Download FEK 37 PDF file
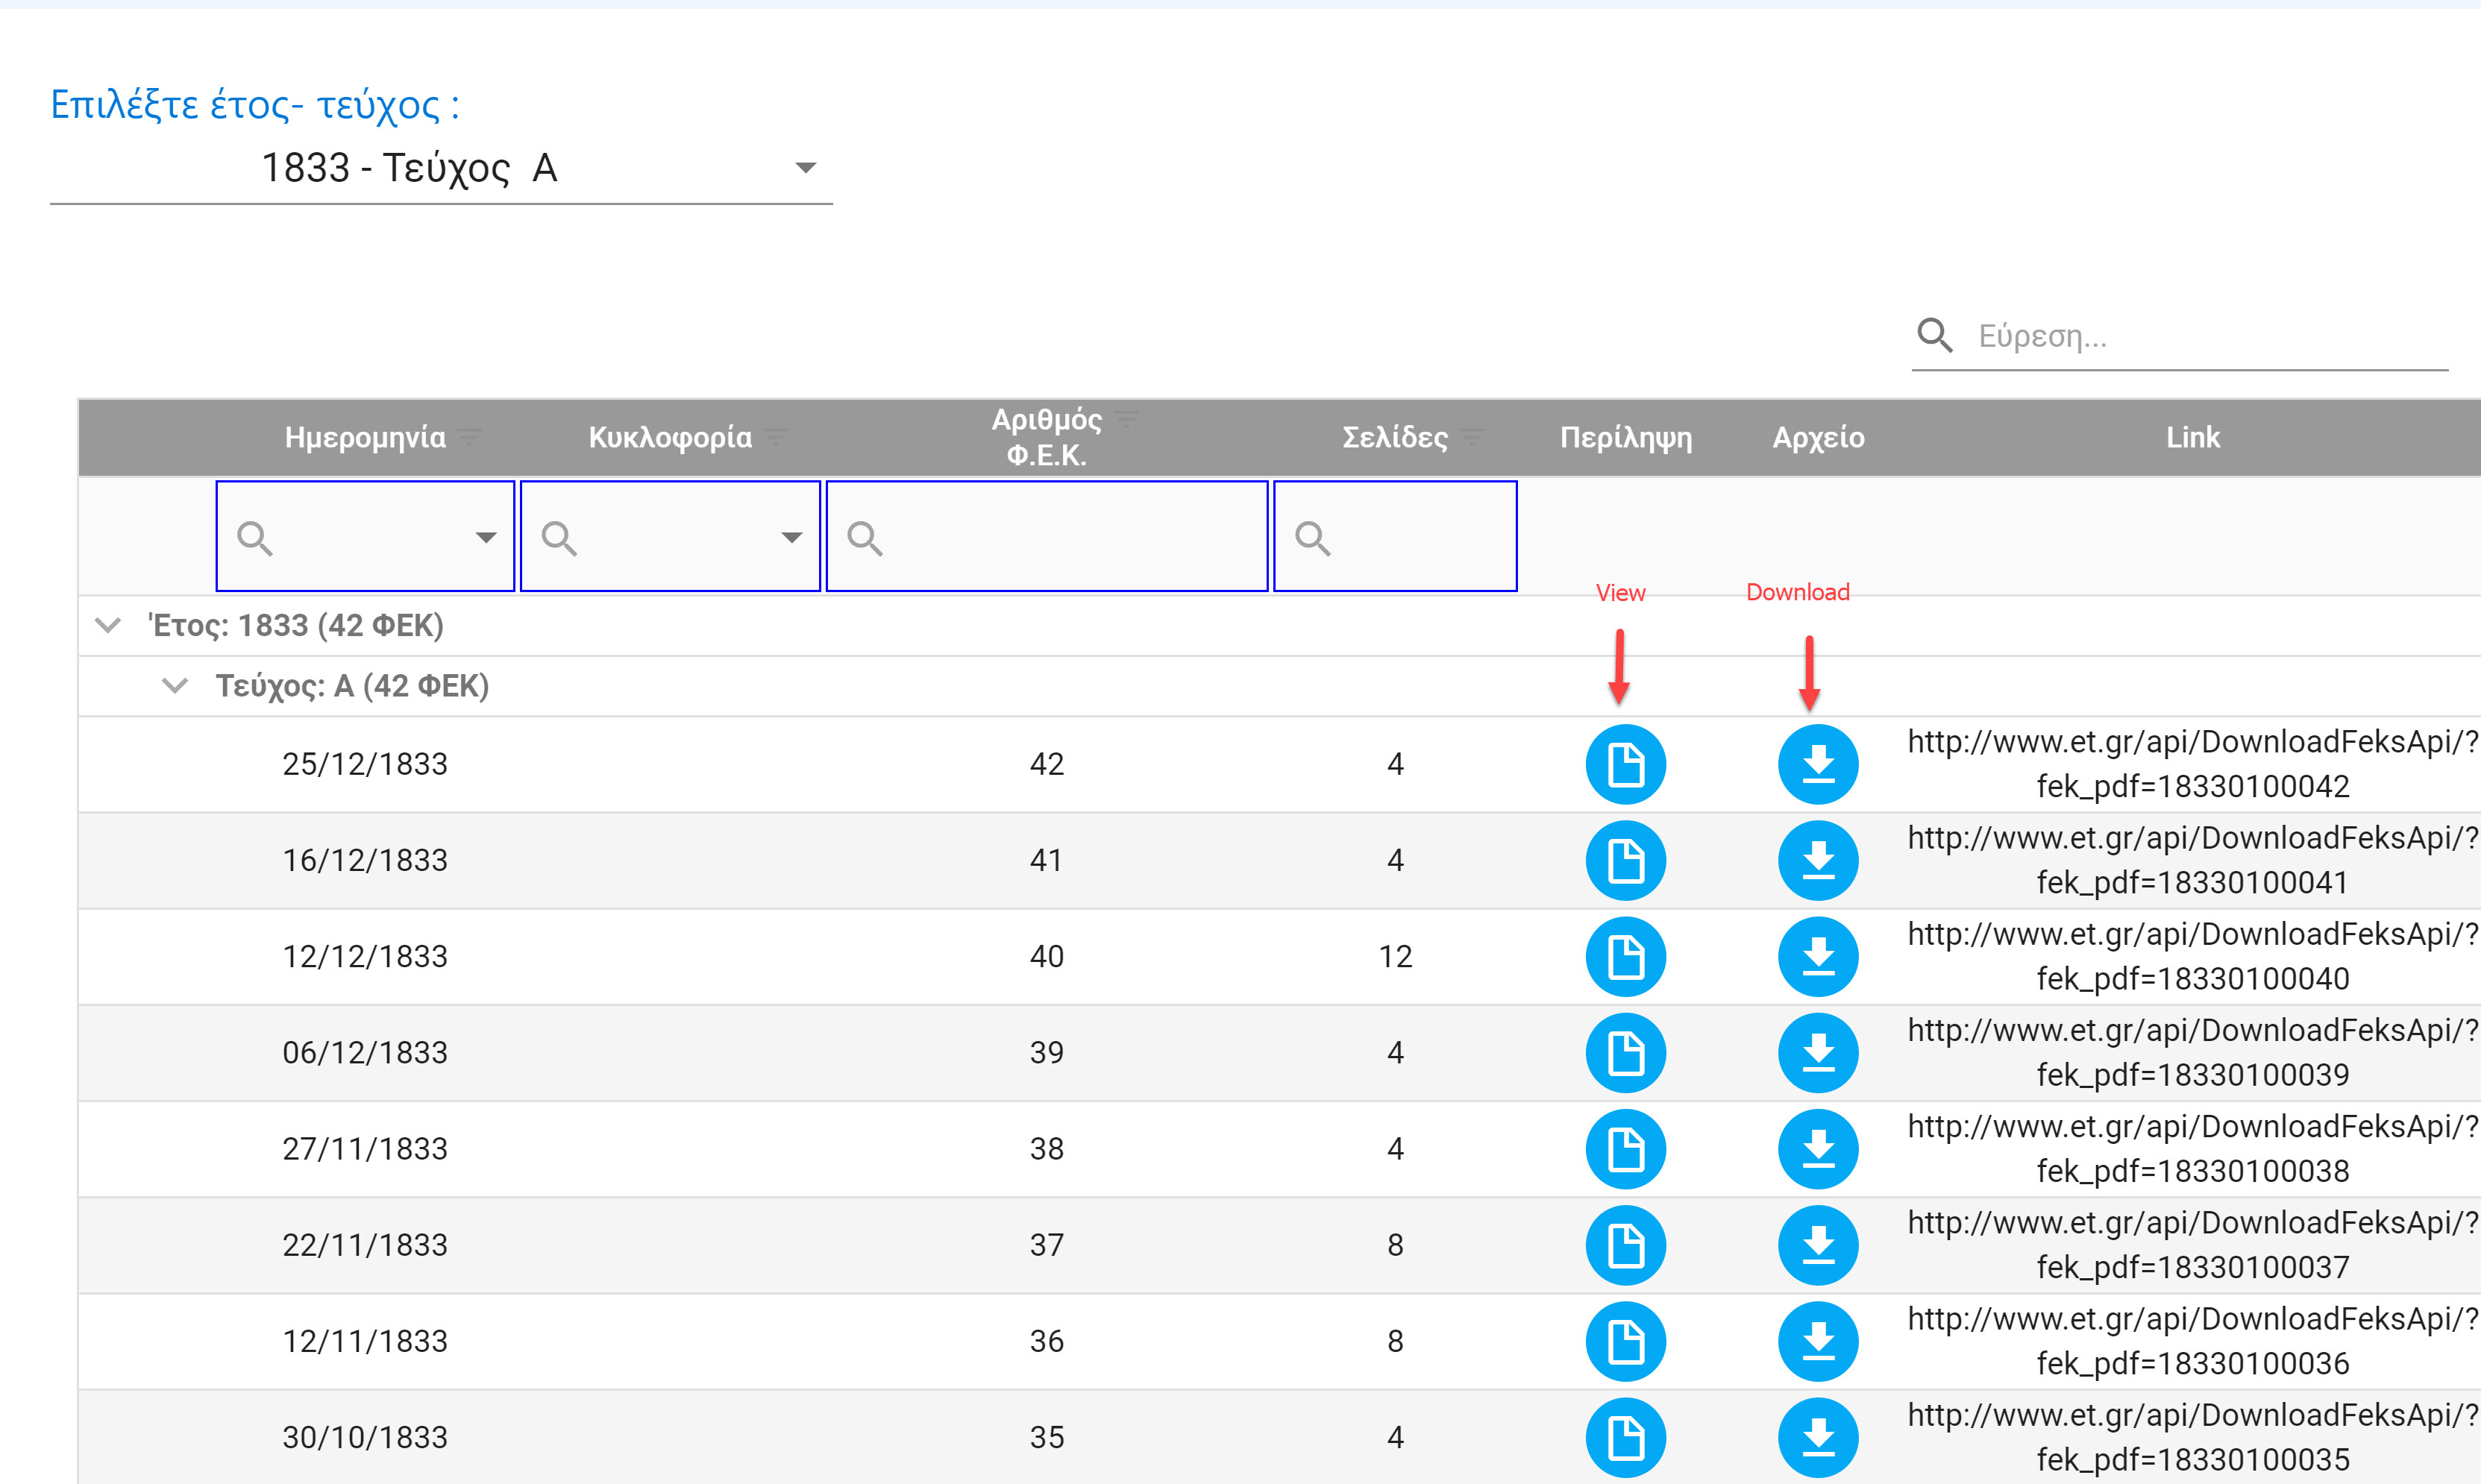The height and width of the screenshot is (1484, 2481). click(x=1817, y=1244)
